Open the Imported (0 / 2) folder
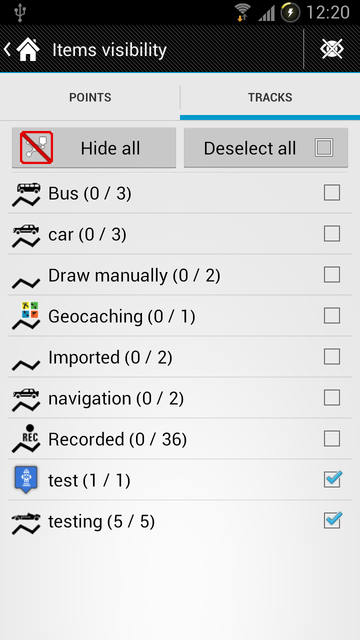This screenshot has width=360, height=640. tap(180, 357)
